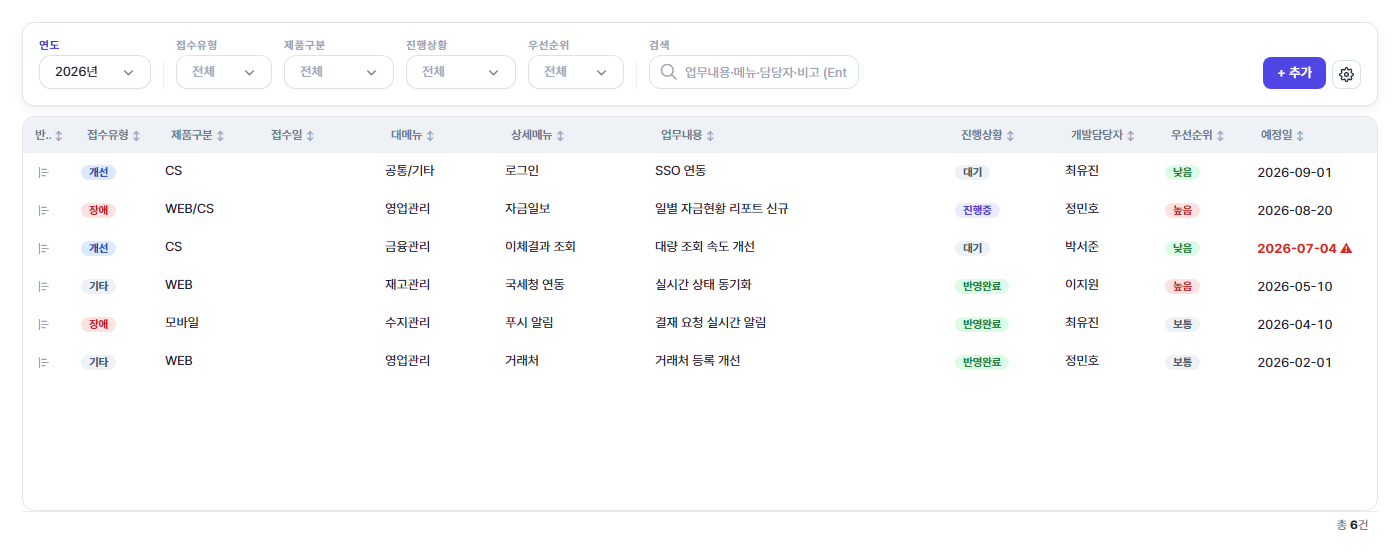Click the row handle icon for SSO 연동

click(43, 172)
